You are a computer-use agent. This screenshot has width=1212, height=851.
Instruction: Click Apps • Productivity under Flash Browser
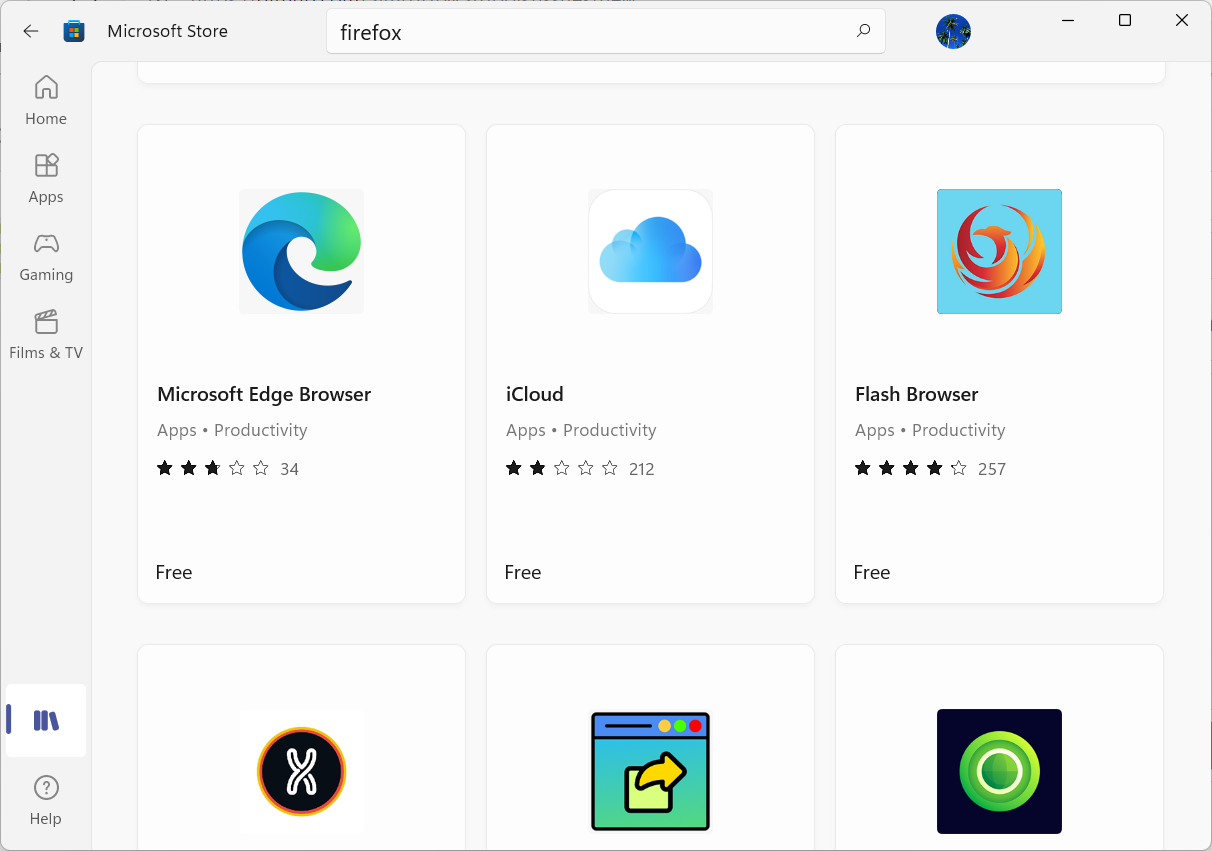(x=930, y=430)
